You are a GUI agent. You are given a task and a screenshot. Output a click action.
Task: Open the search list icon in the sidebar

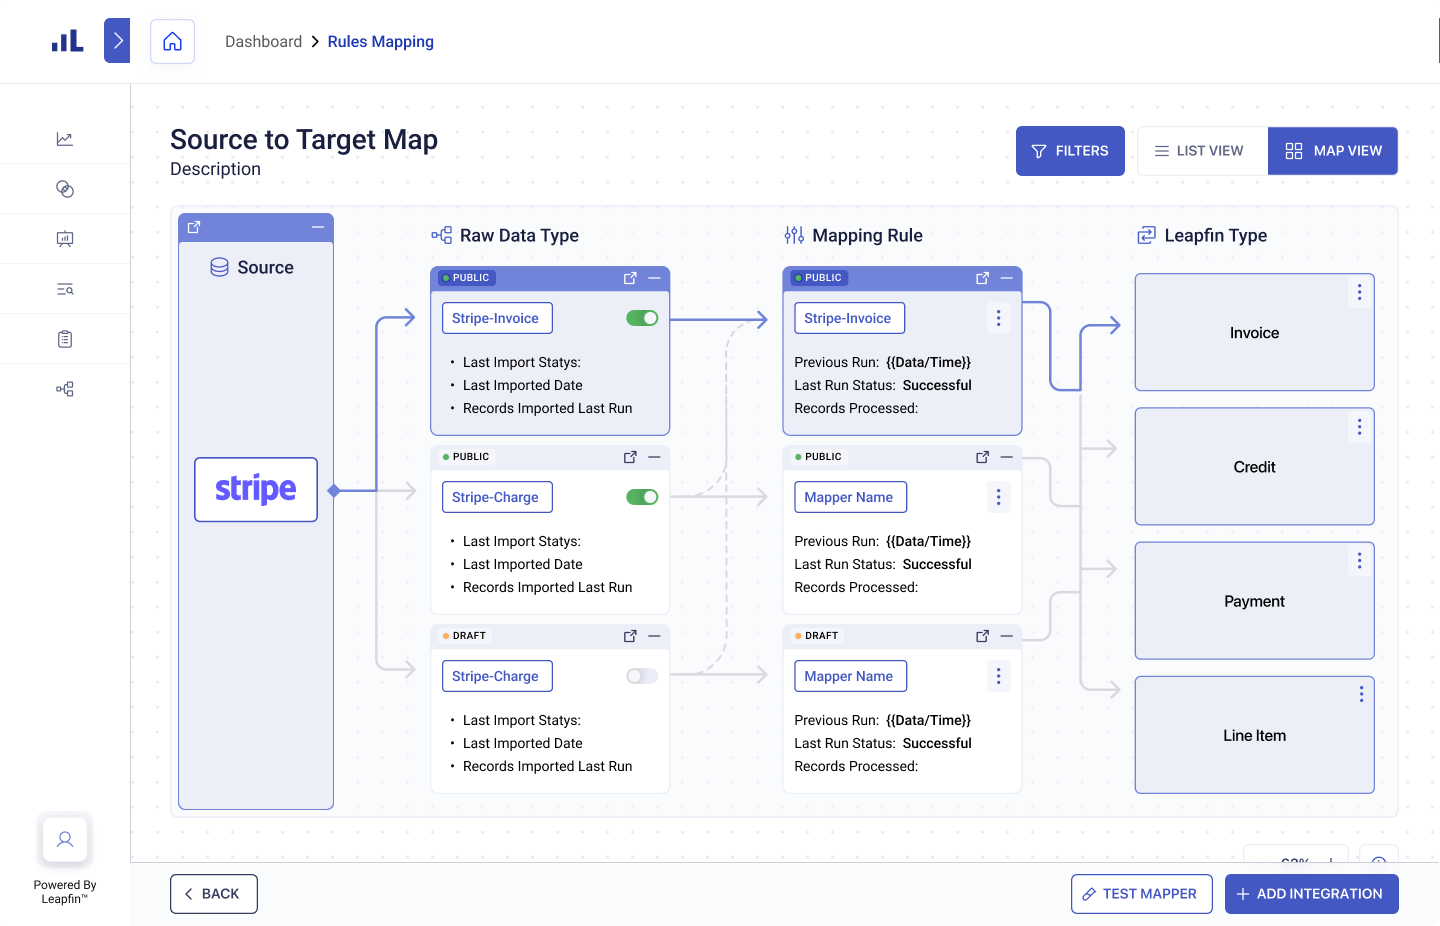[x=65, y=289]
